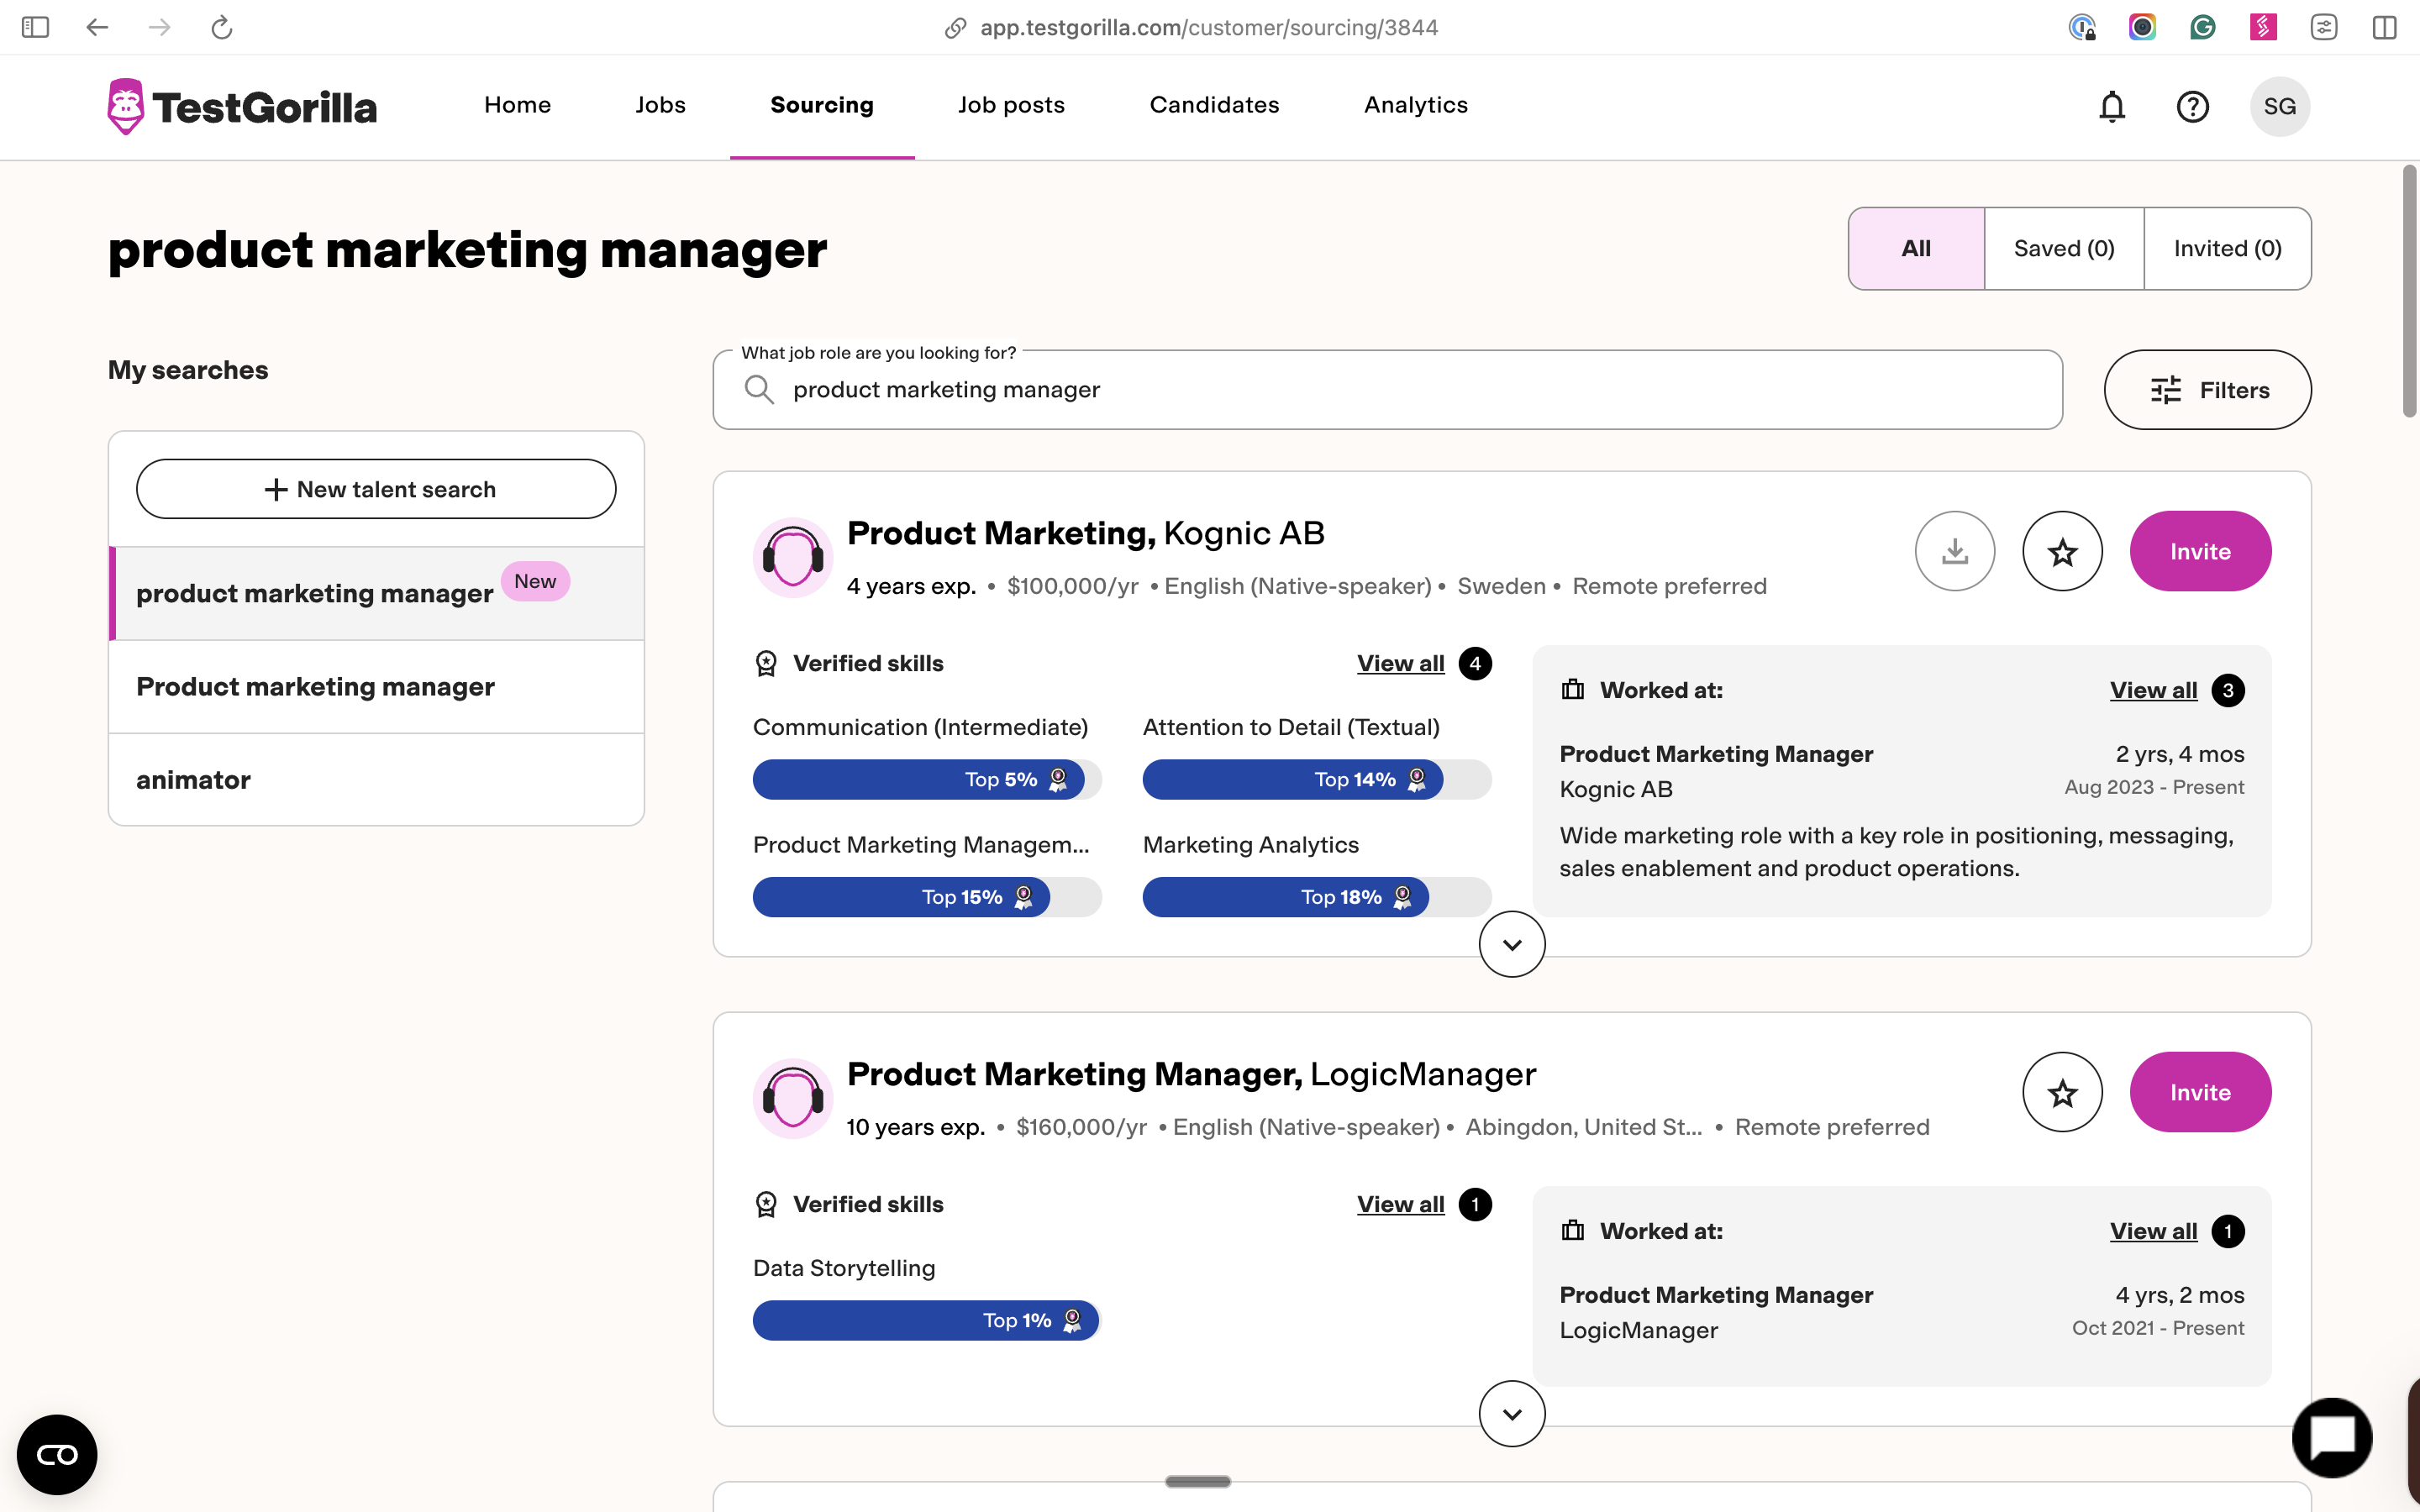This screenshot has width=2420, height=1512.
Task: Download the Kognic AB candidate profile
Action: click(x=1954, y=551)
